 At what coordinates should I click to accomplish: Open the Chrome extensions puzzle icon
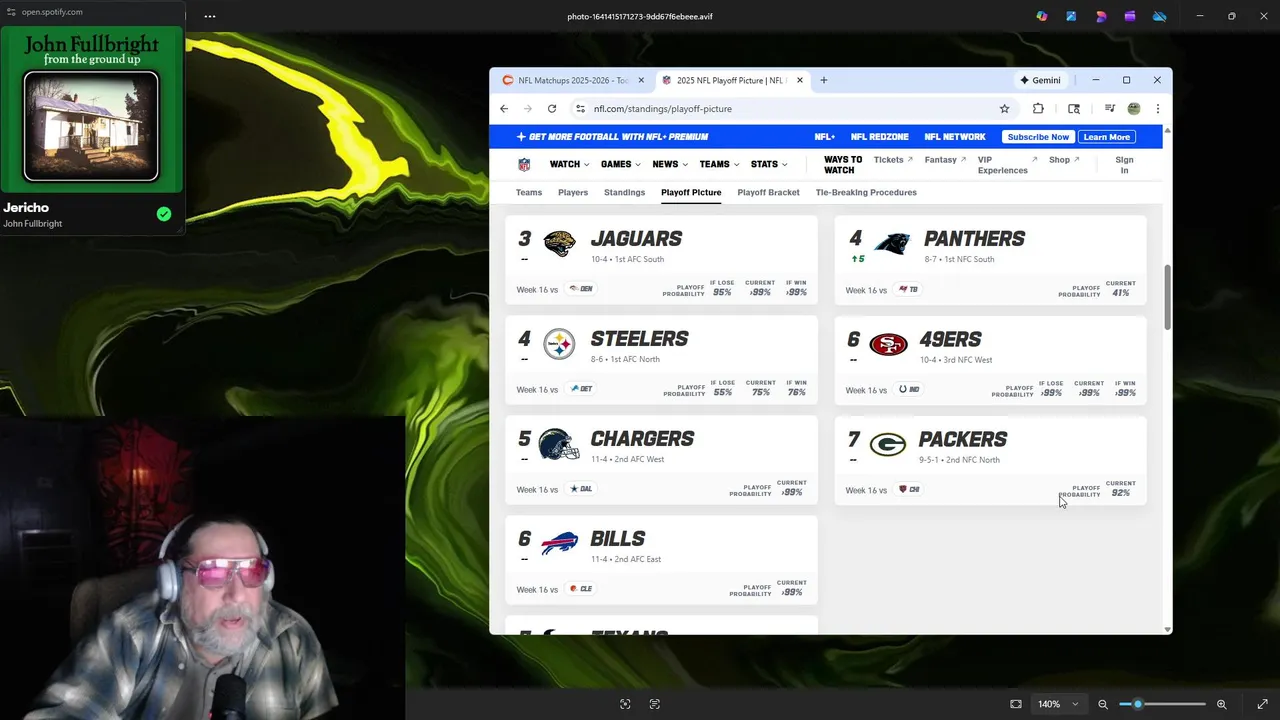(1038, 108)
